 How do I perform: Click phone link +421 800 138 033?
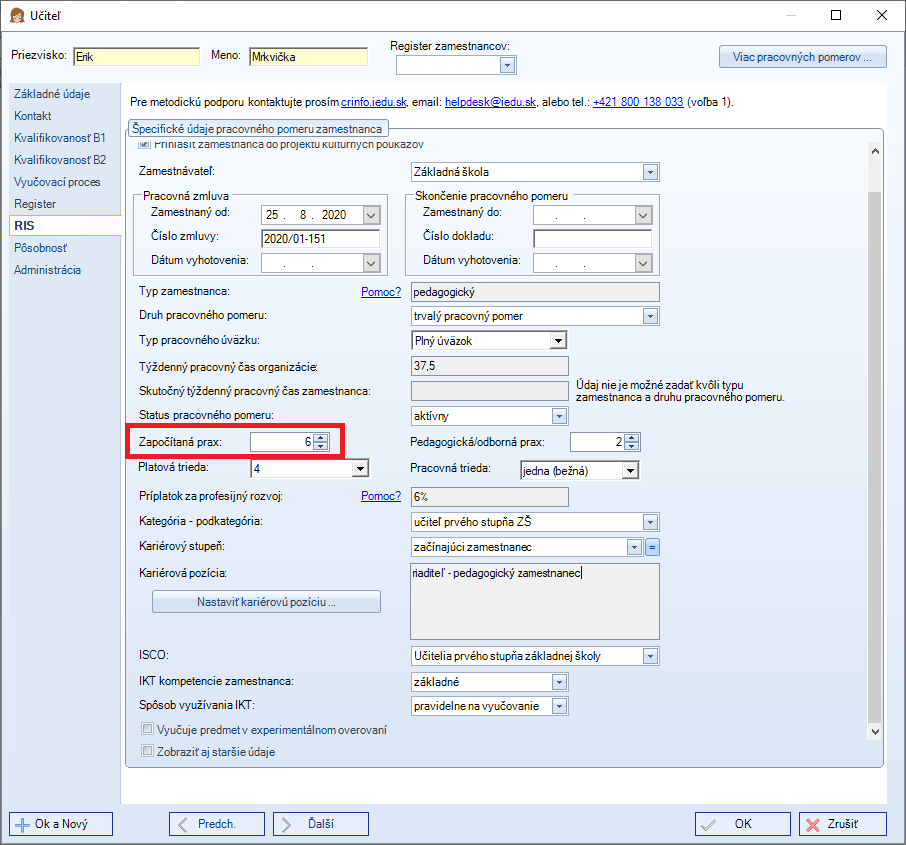click(638, 102)
